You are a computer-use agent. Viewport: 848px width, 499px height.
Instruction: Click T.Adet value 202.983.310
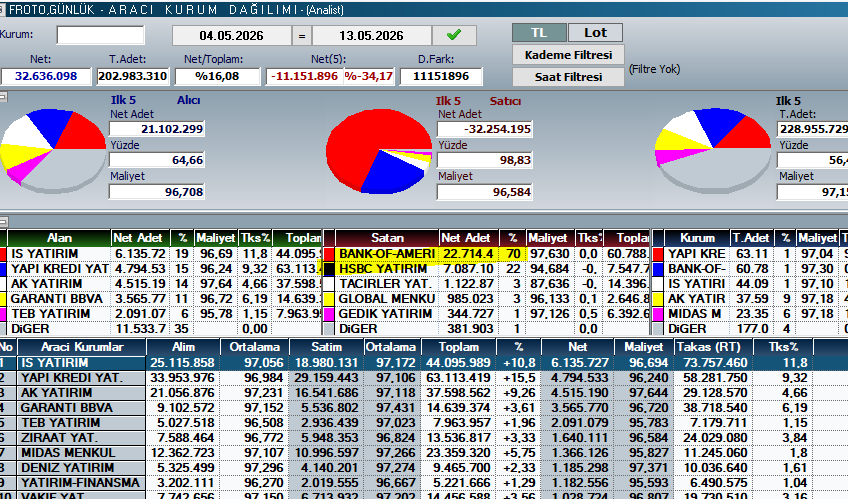(132, 76)
